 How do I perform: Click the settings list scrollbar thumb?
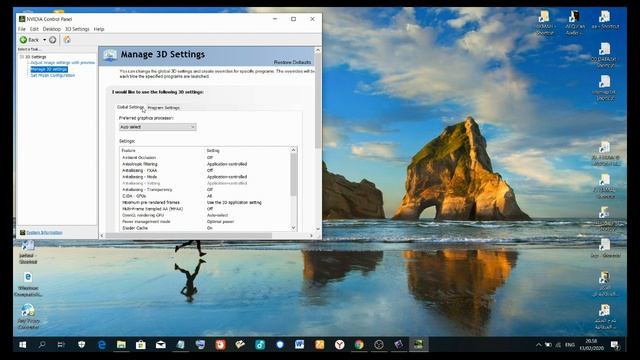(293, 175)
